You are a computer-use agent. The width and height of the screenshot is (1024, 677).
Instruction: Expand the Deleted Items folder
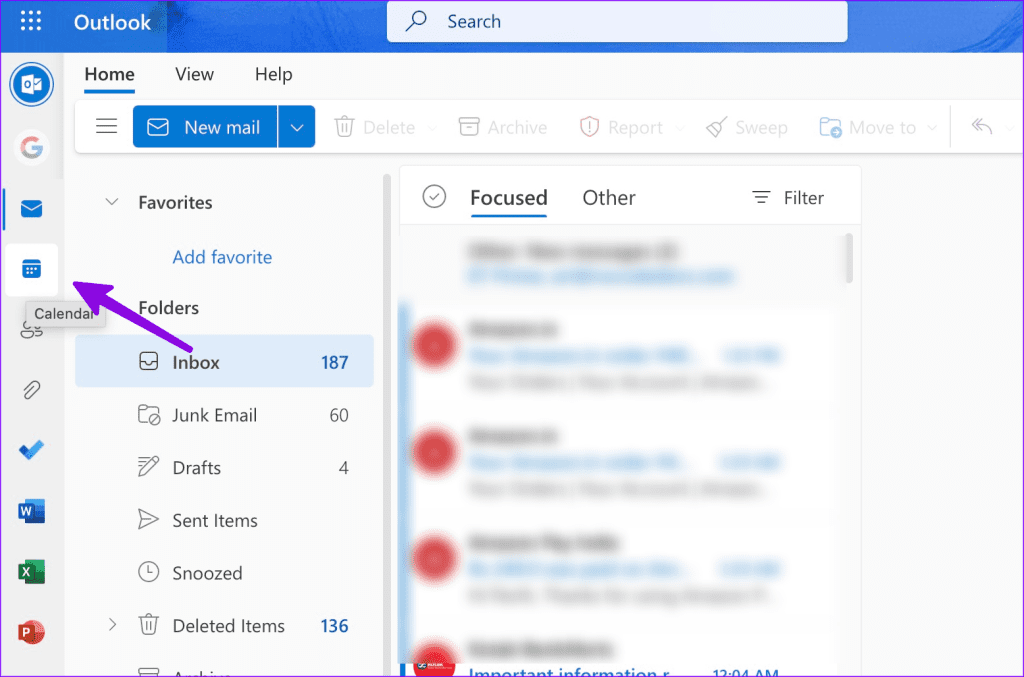[112, 625]
